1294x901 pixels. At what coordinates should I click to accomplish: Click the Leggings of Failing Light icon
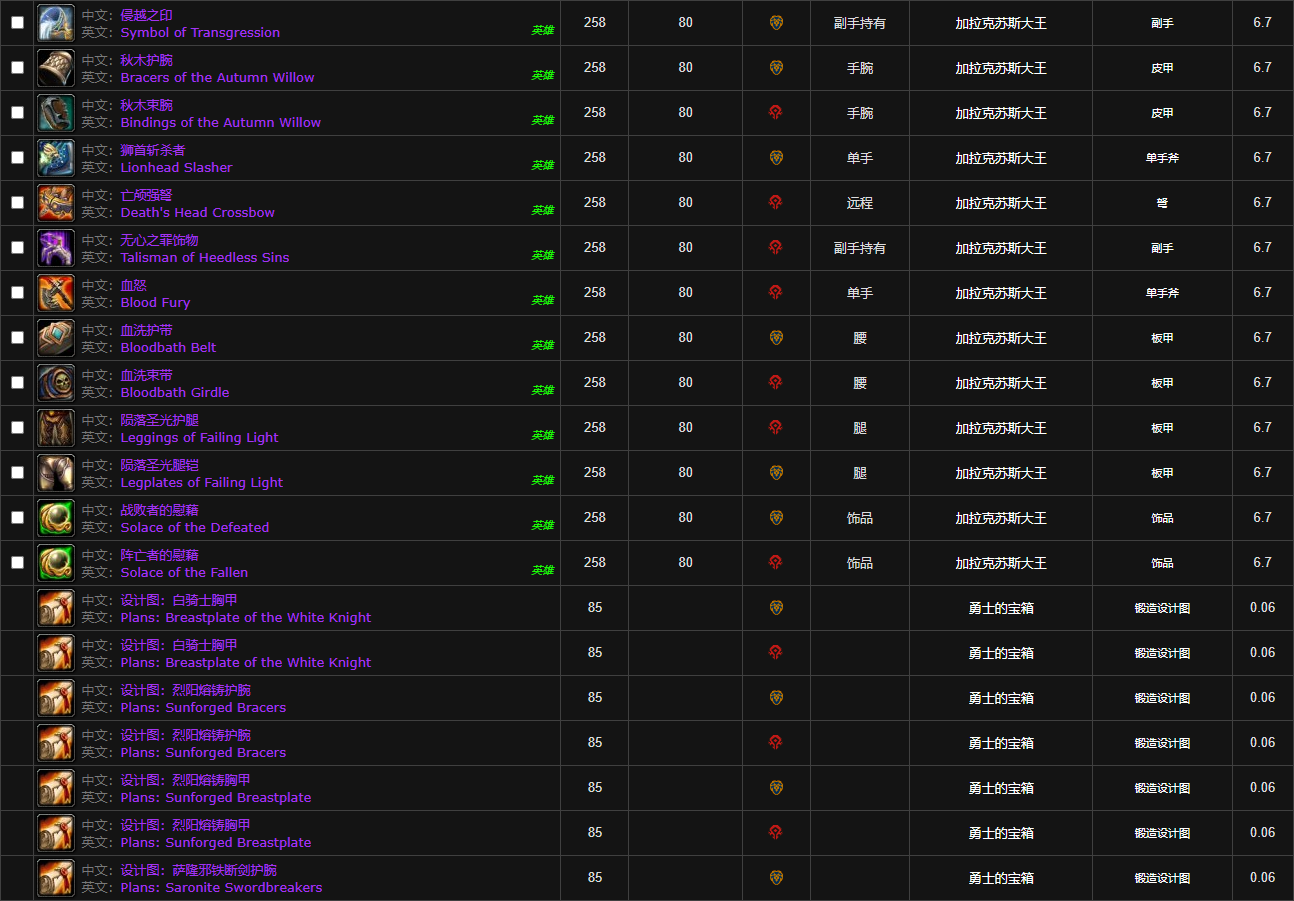56,428
